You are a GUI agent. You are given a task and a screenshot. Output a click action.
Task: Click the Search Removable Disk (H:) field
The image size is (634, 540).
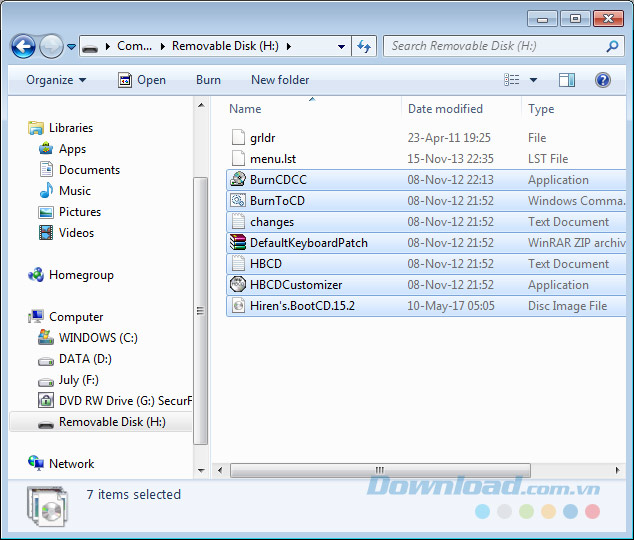click(495, 46)
